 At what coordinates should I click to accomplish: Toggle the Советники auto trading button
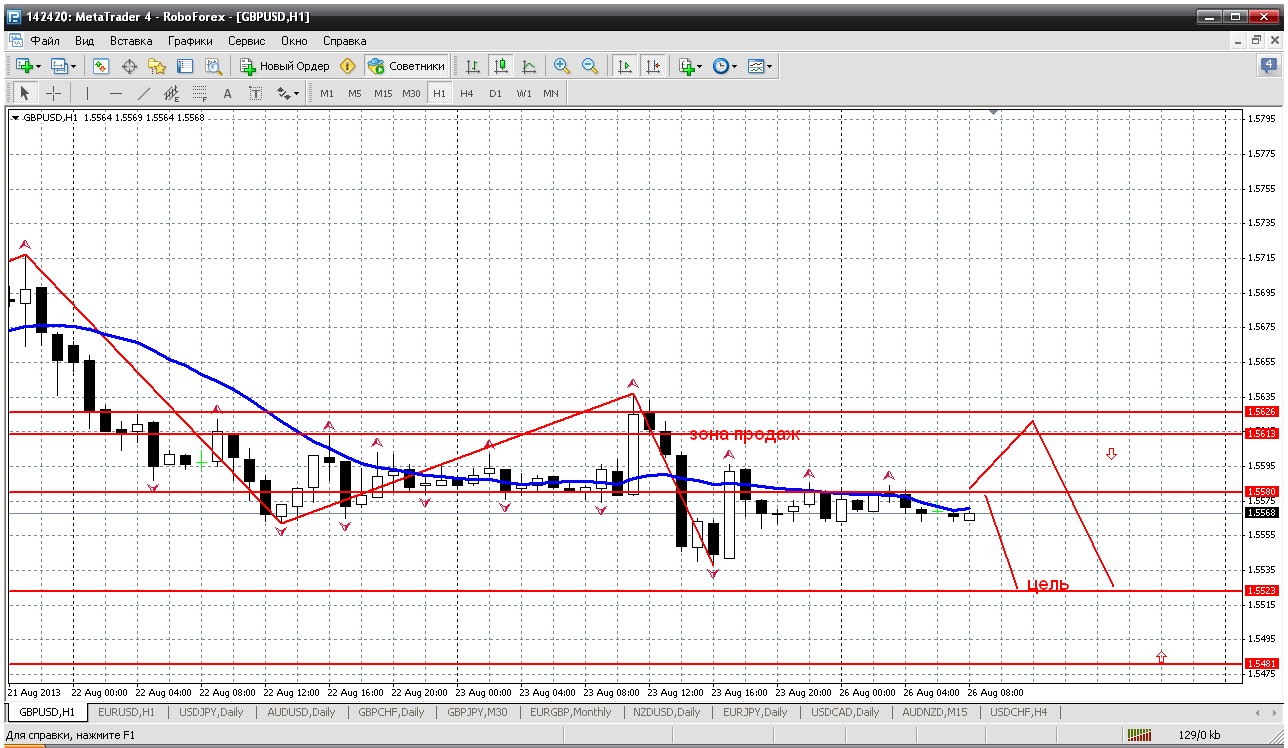coord(406,66)
